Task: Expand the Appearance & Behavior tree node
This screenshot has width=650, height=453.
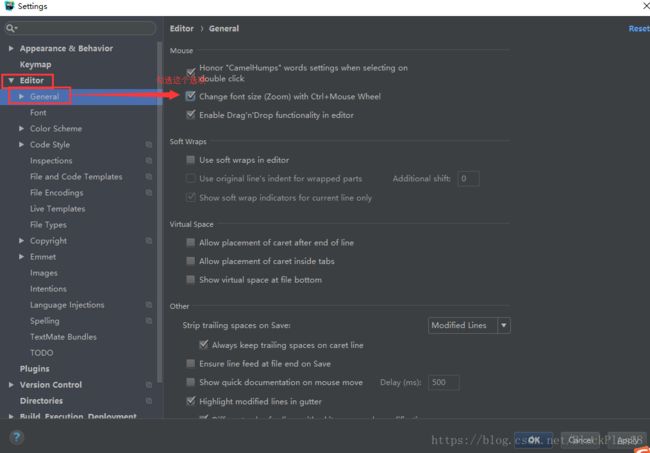Action: click(x=11, y=48)
